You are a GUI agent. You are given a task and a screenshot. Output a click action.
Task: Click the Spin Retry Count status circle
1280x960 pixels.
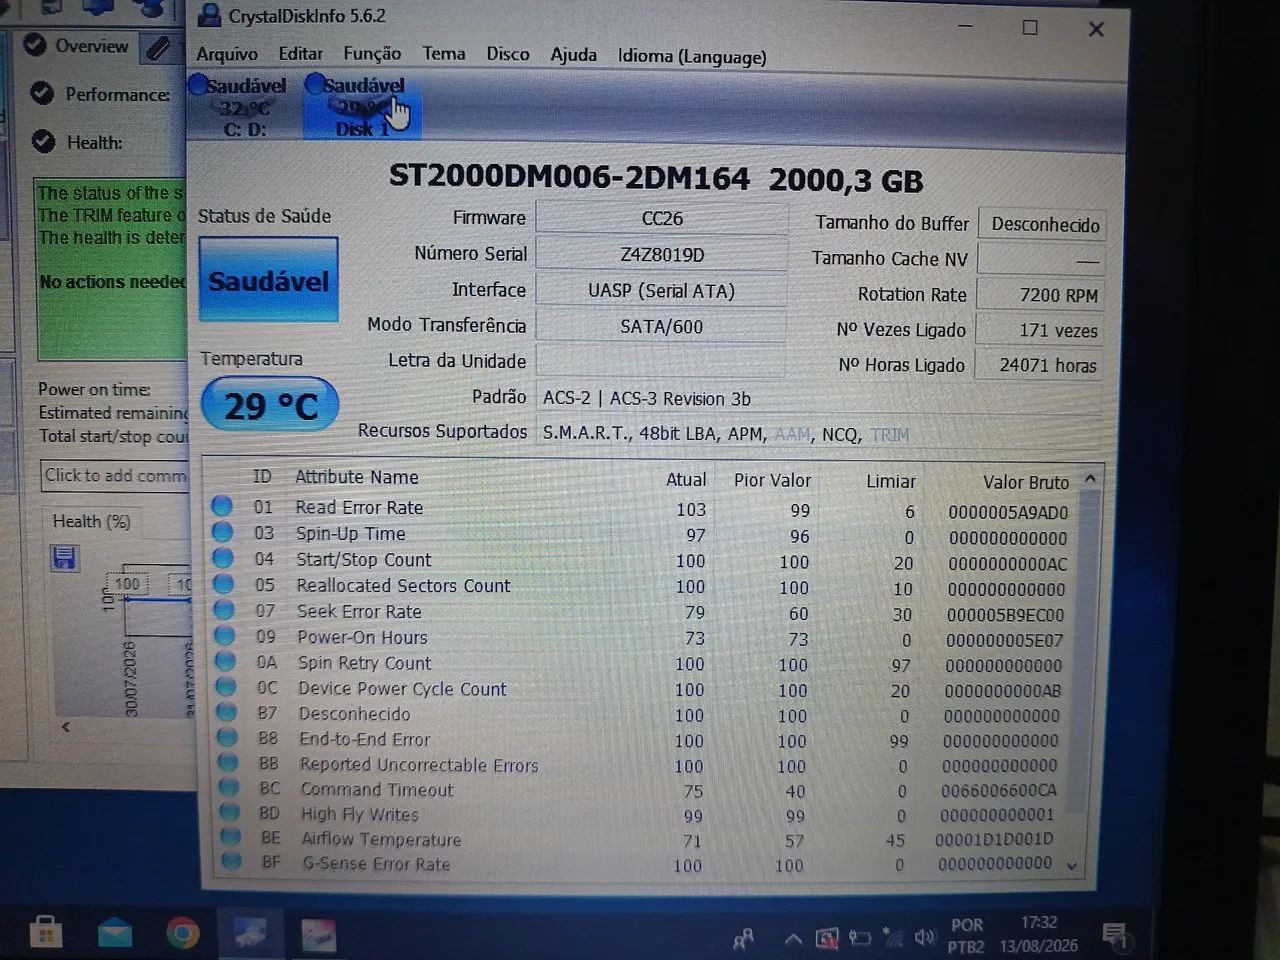[x=225, y=662]
